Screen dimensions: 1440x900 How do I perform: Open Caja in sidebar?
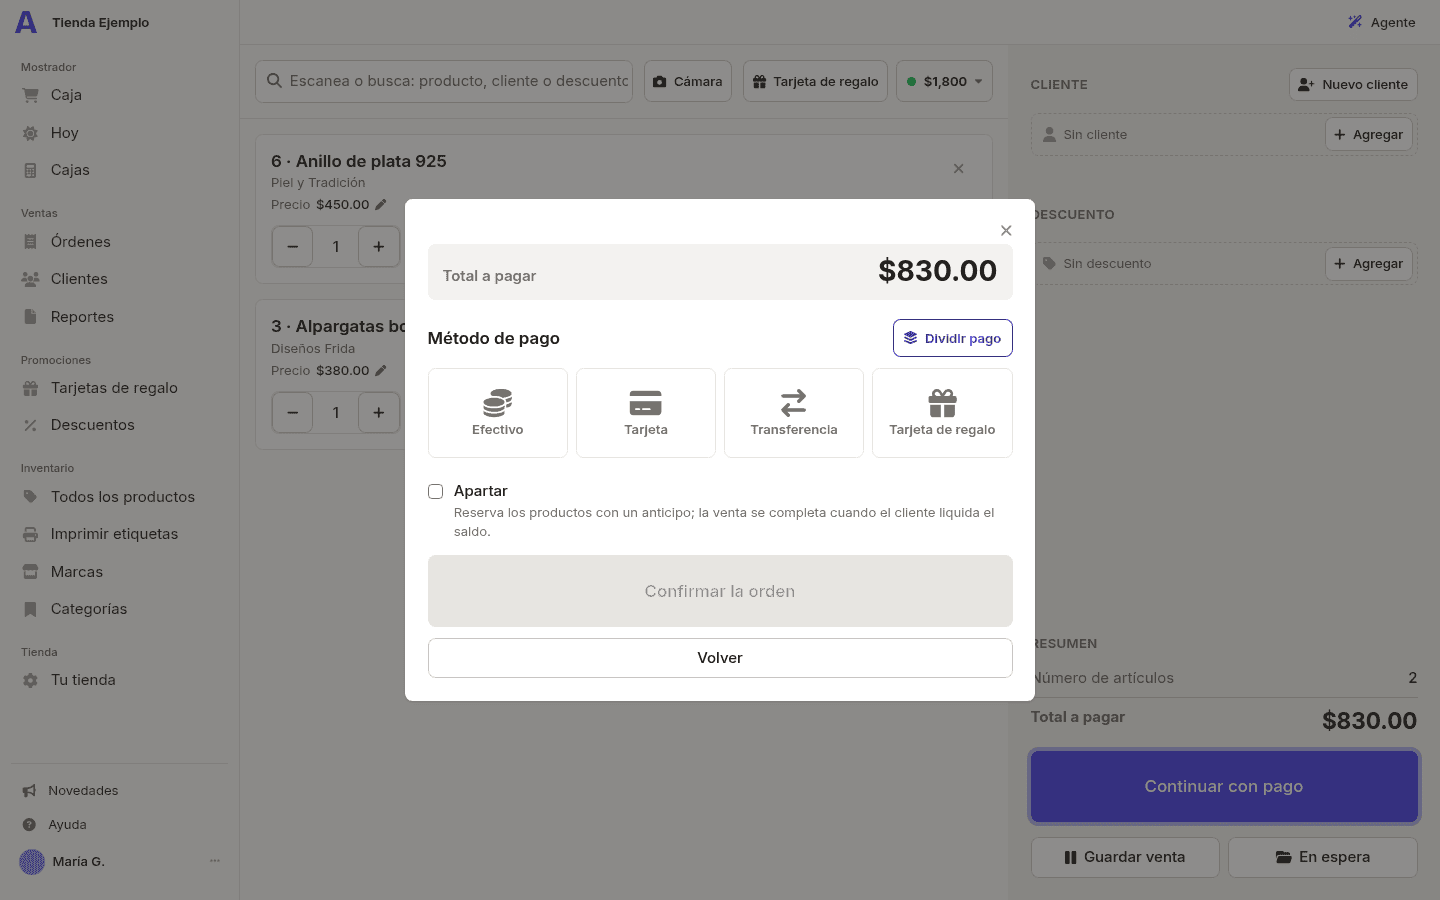[x=120, y=95]
